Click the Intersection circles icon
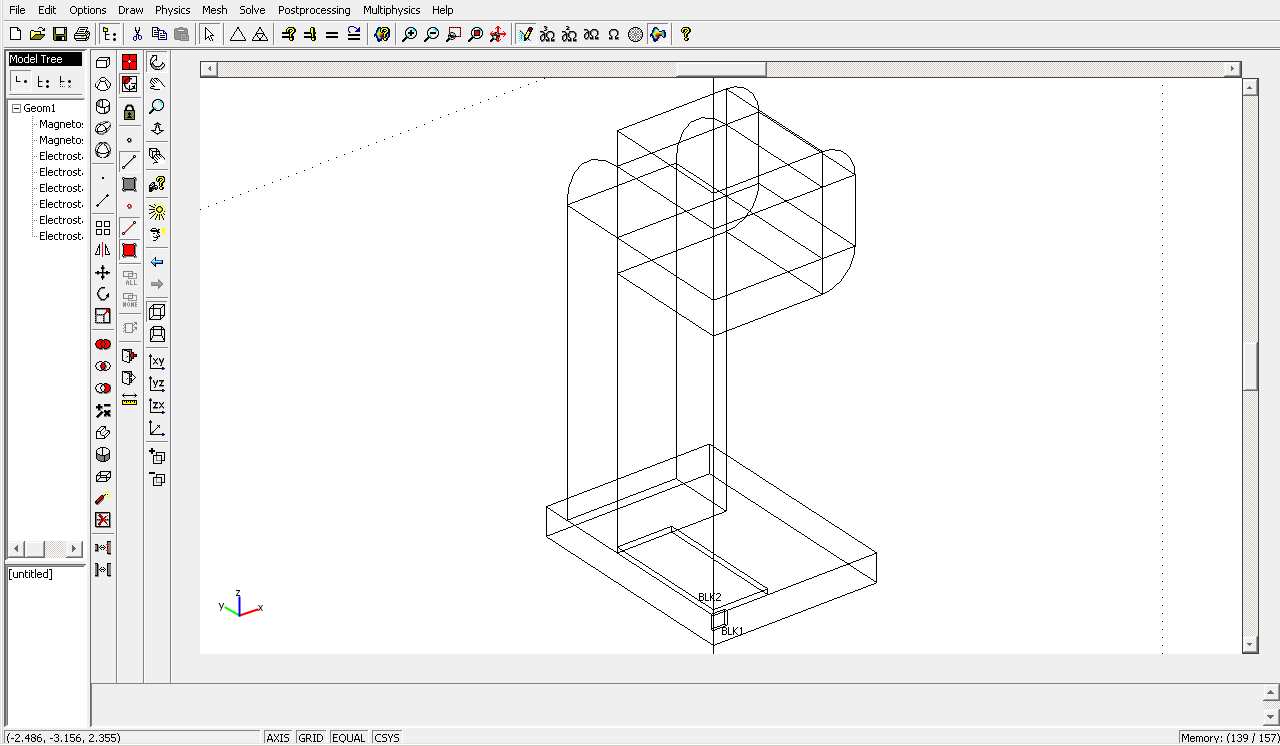Screen dimensions: 1280x746 tap(103, 366)
